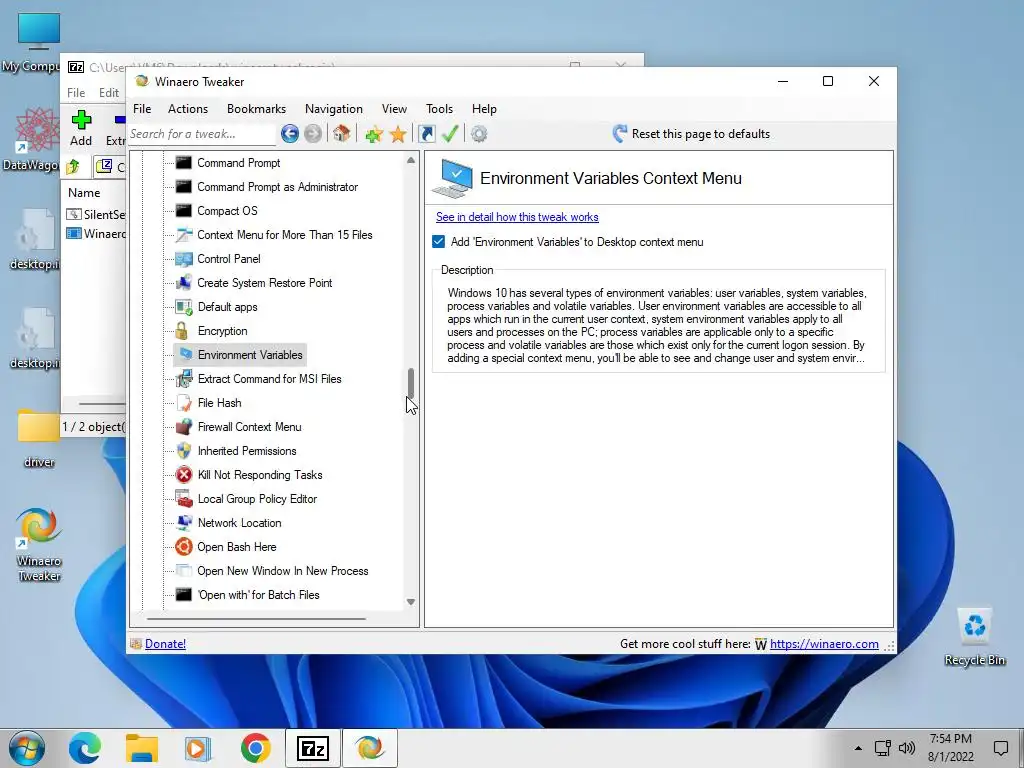1024x768 pixels.
Task: Open the https://winaero.com link
Action: 824,644
